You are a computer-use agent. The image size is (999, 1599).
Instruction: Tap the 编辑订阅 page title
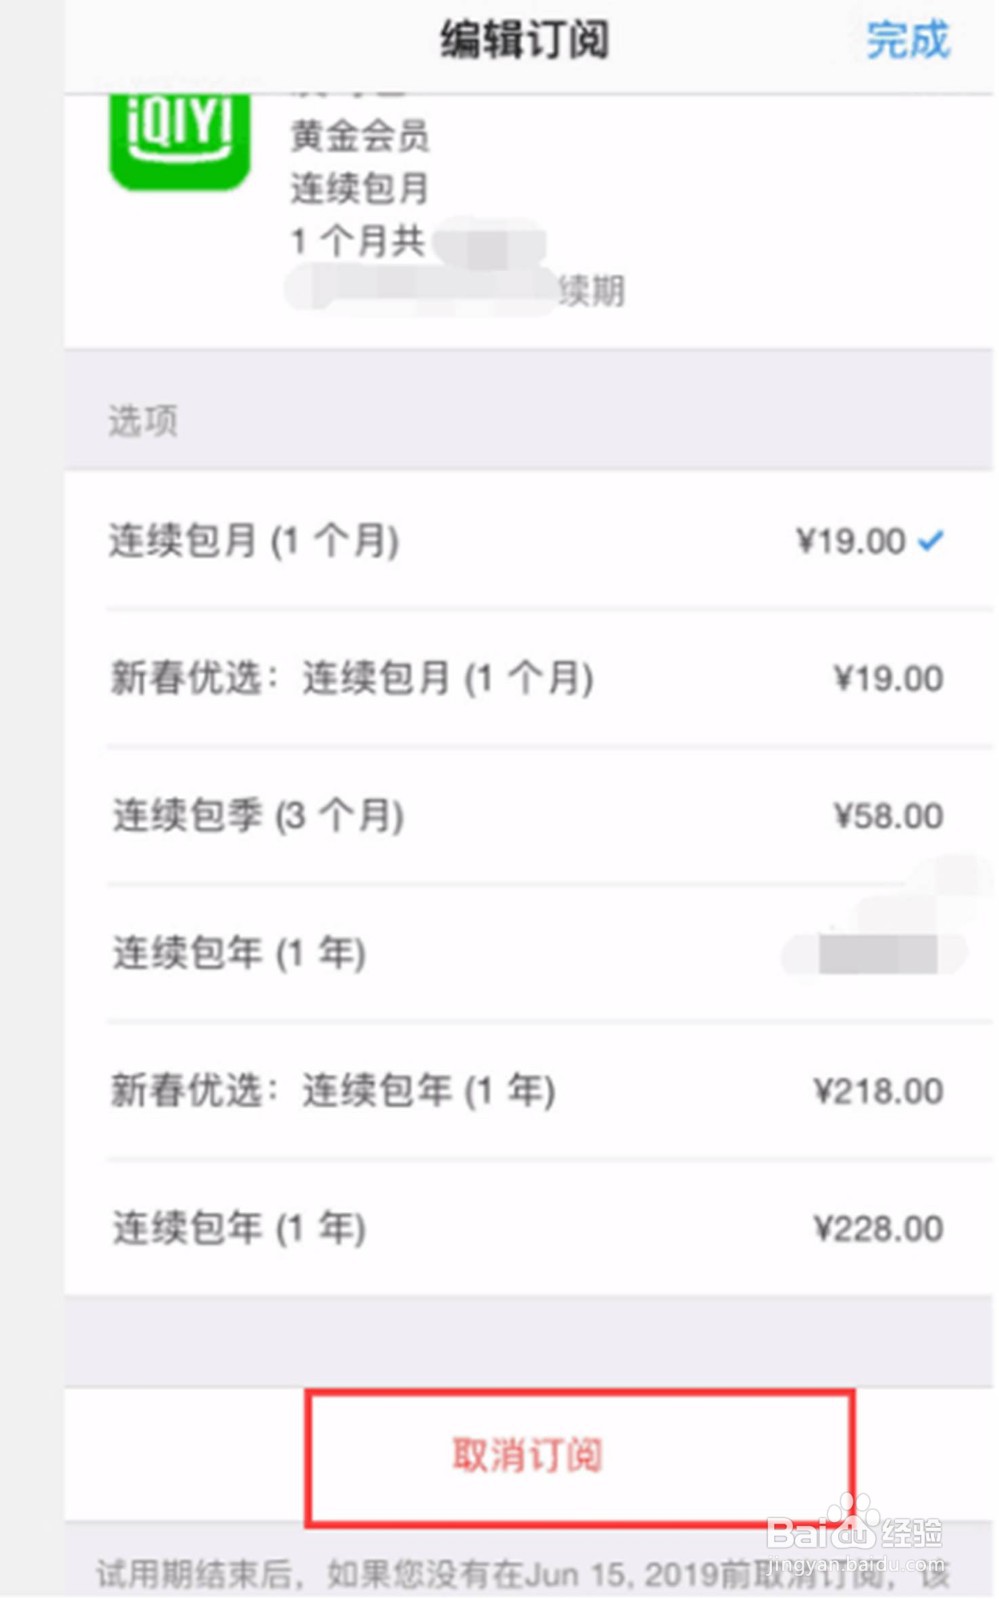point(524,41)
